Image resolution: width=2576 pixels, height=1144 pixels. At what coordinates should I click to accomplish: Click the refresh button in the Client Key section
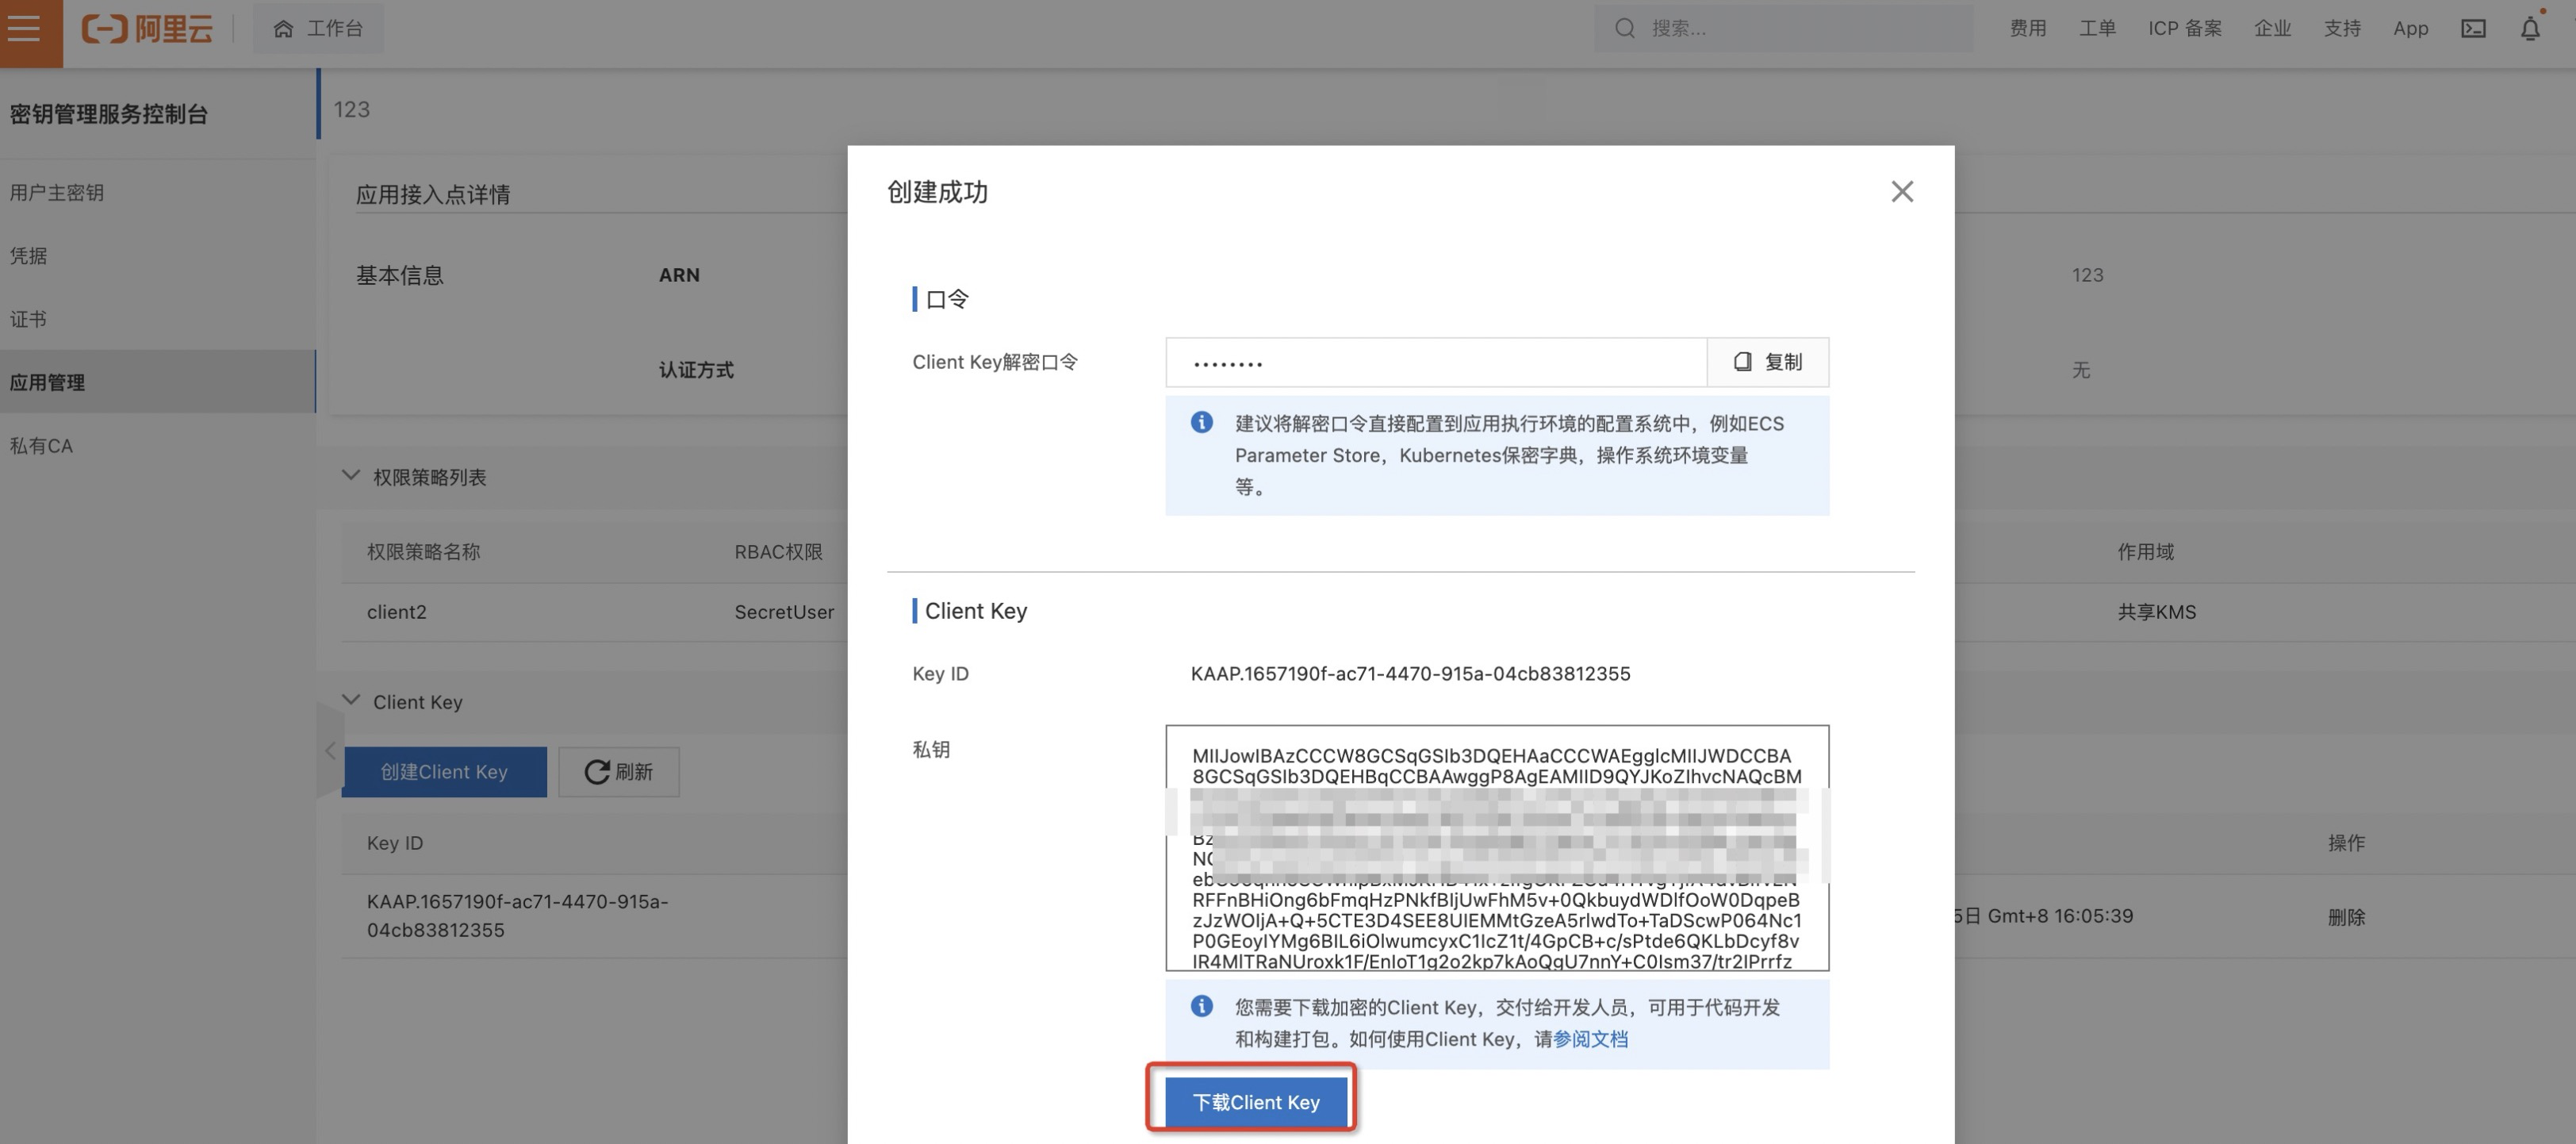(618, 771)
